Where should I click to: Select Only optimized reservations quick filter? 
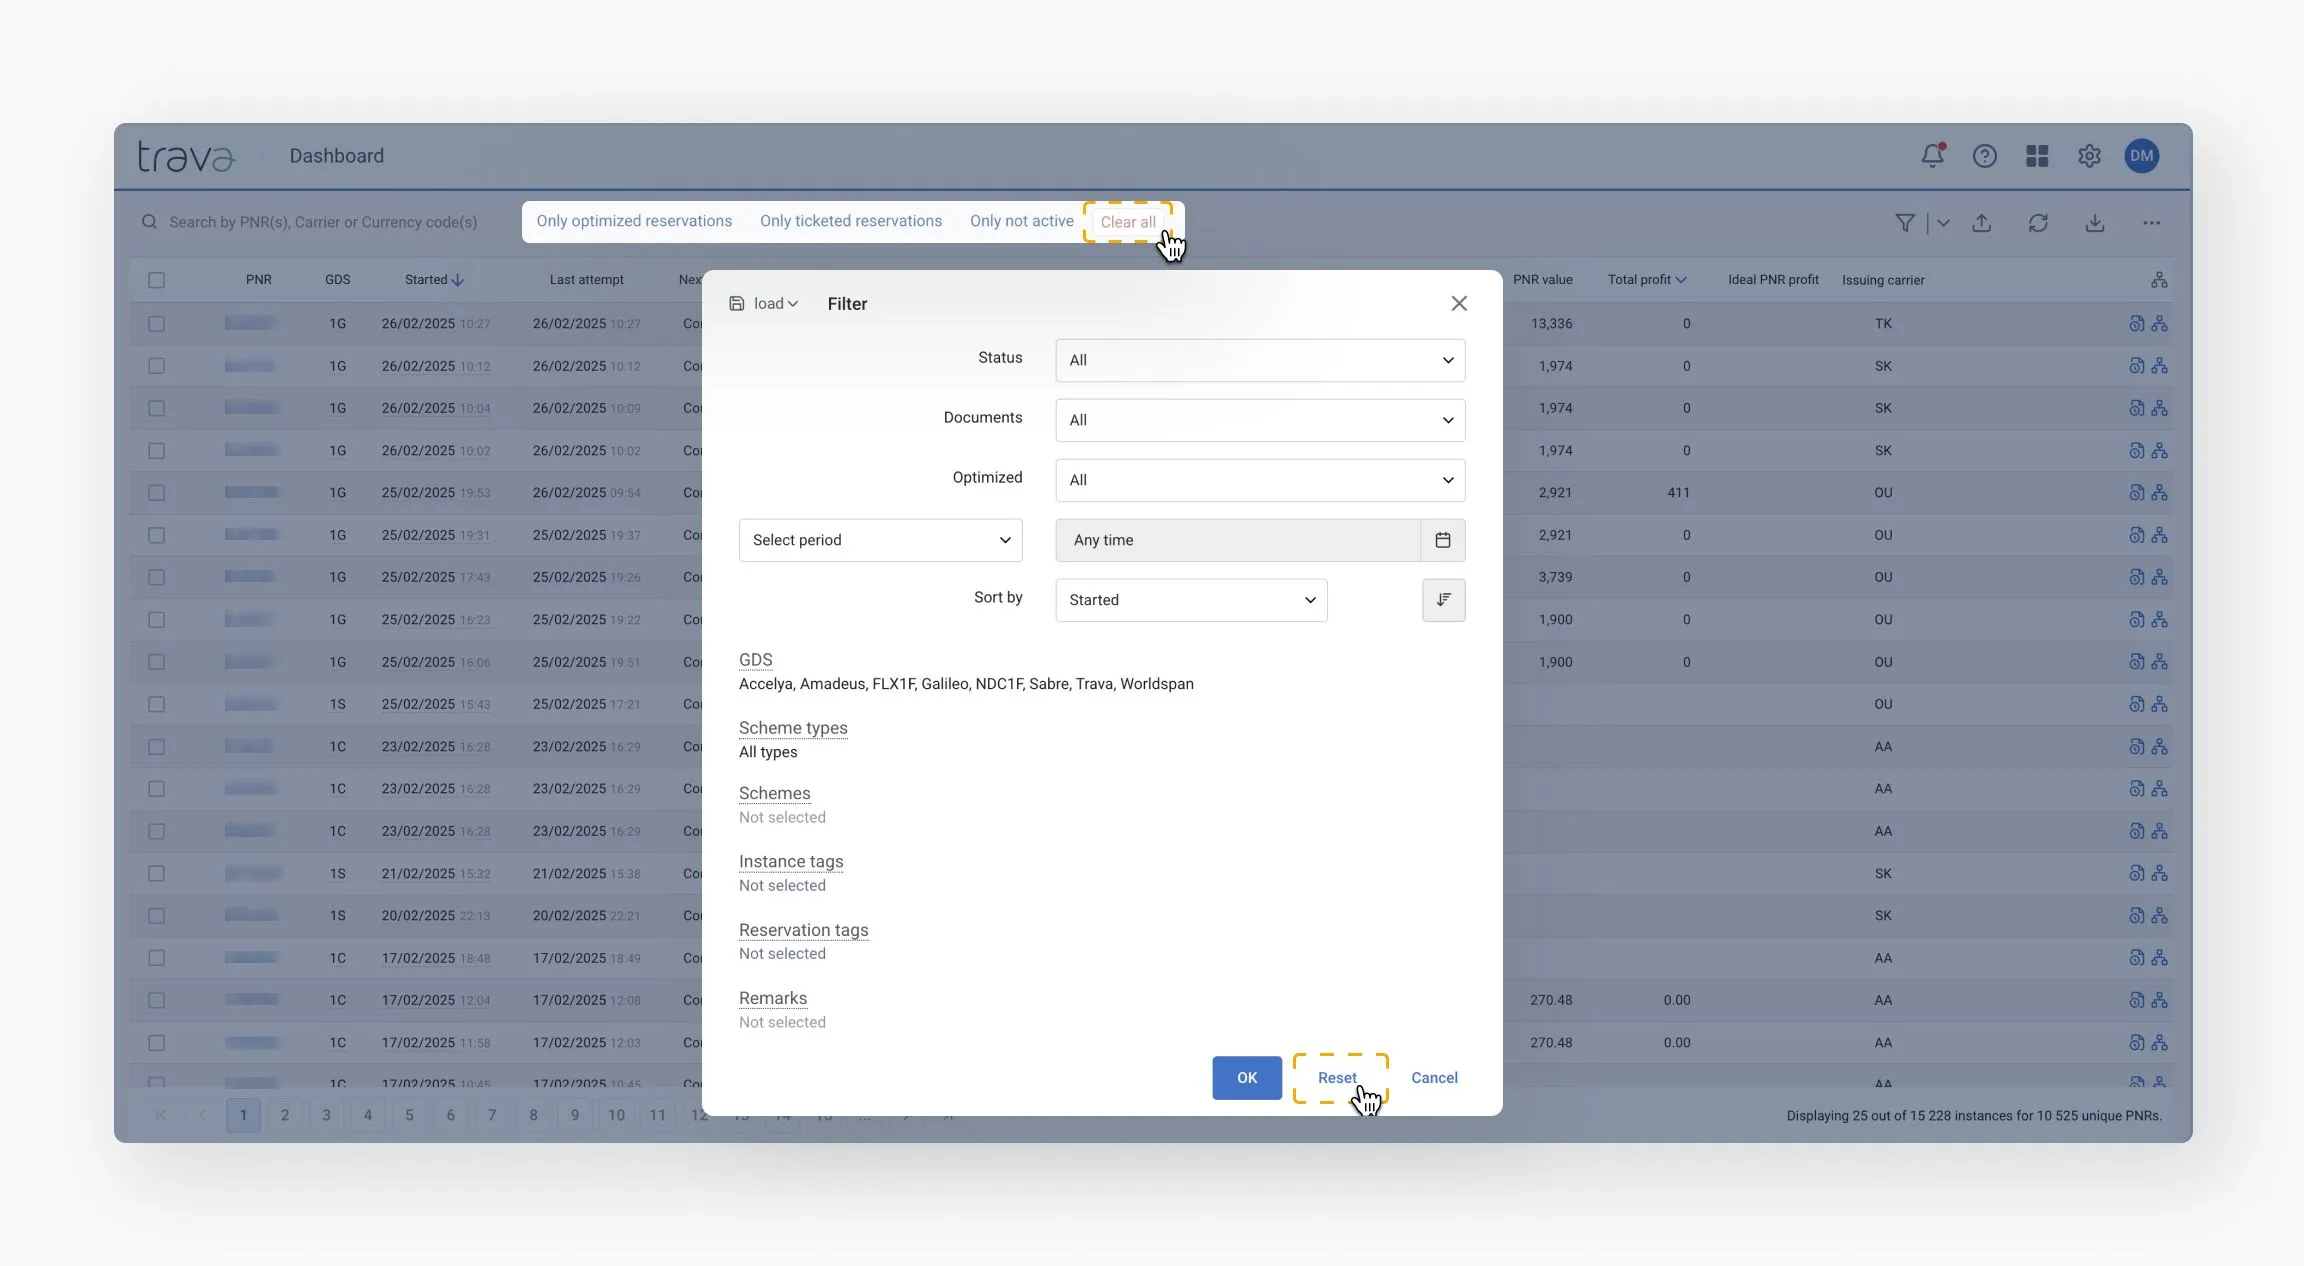[634, 221]
